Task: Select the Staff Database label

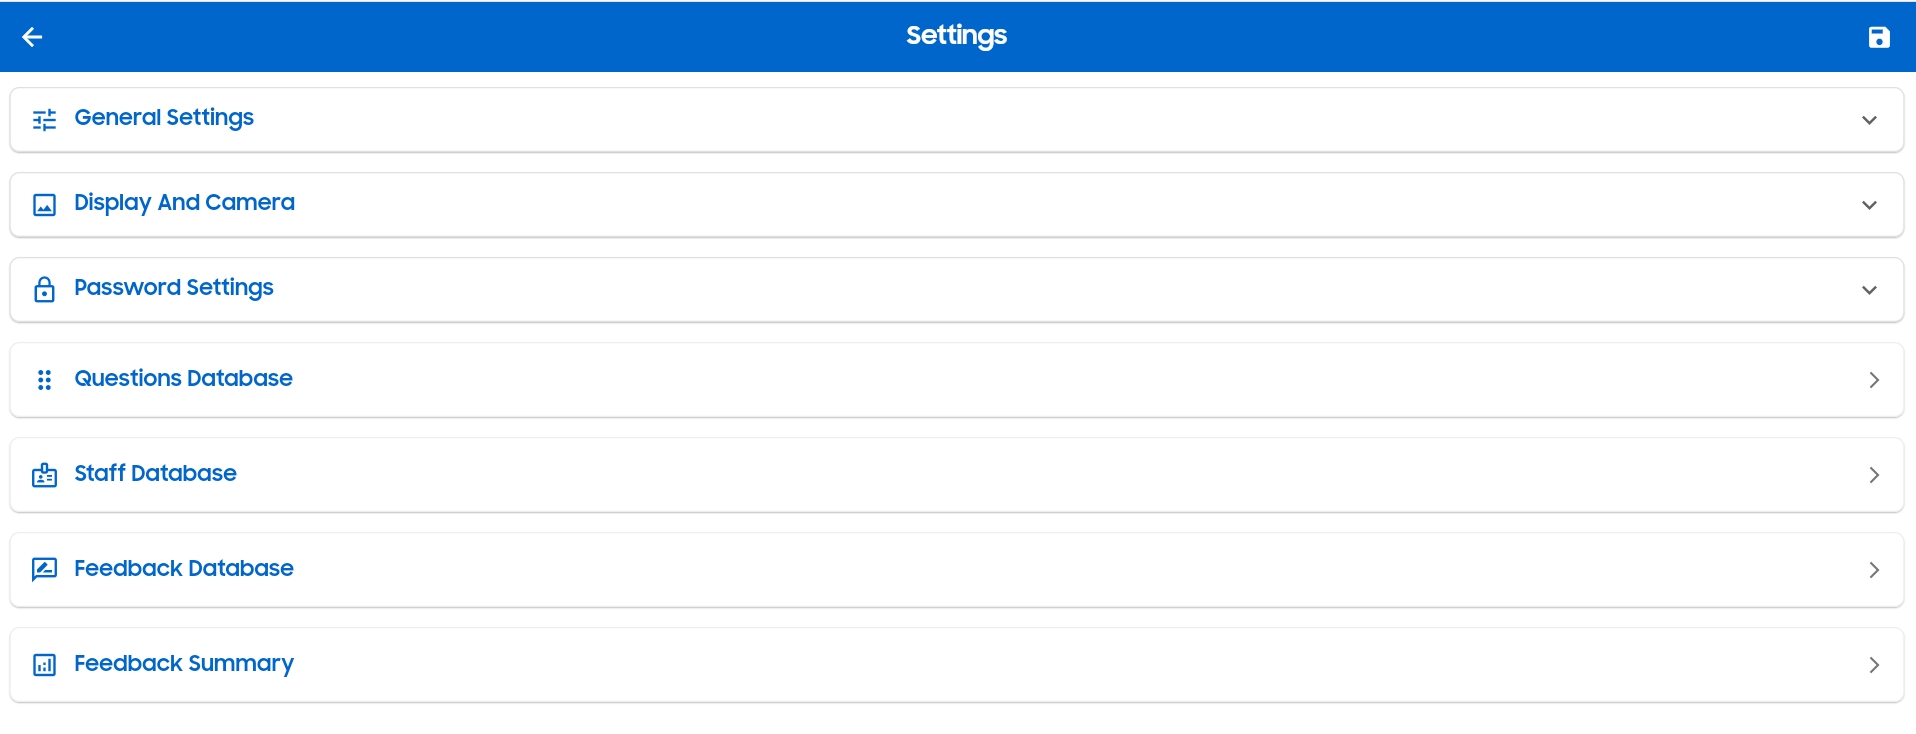Action: tap(155, 474)
